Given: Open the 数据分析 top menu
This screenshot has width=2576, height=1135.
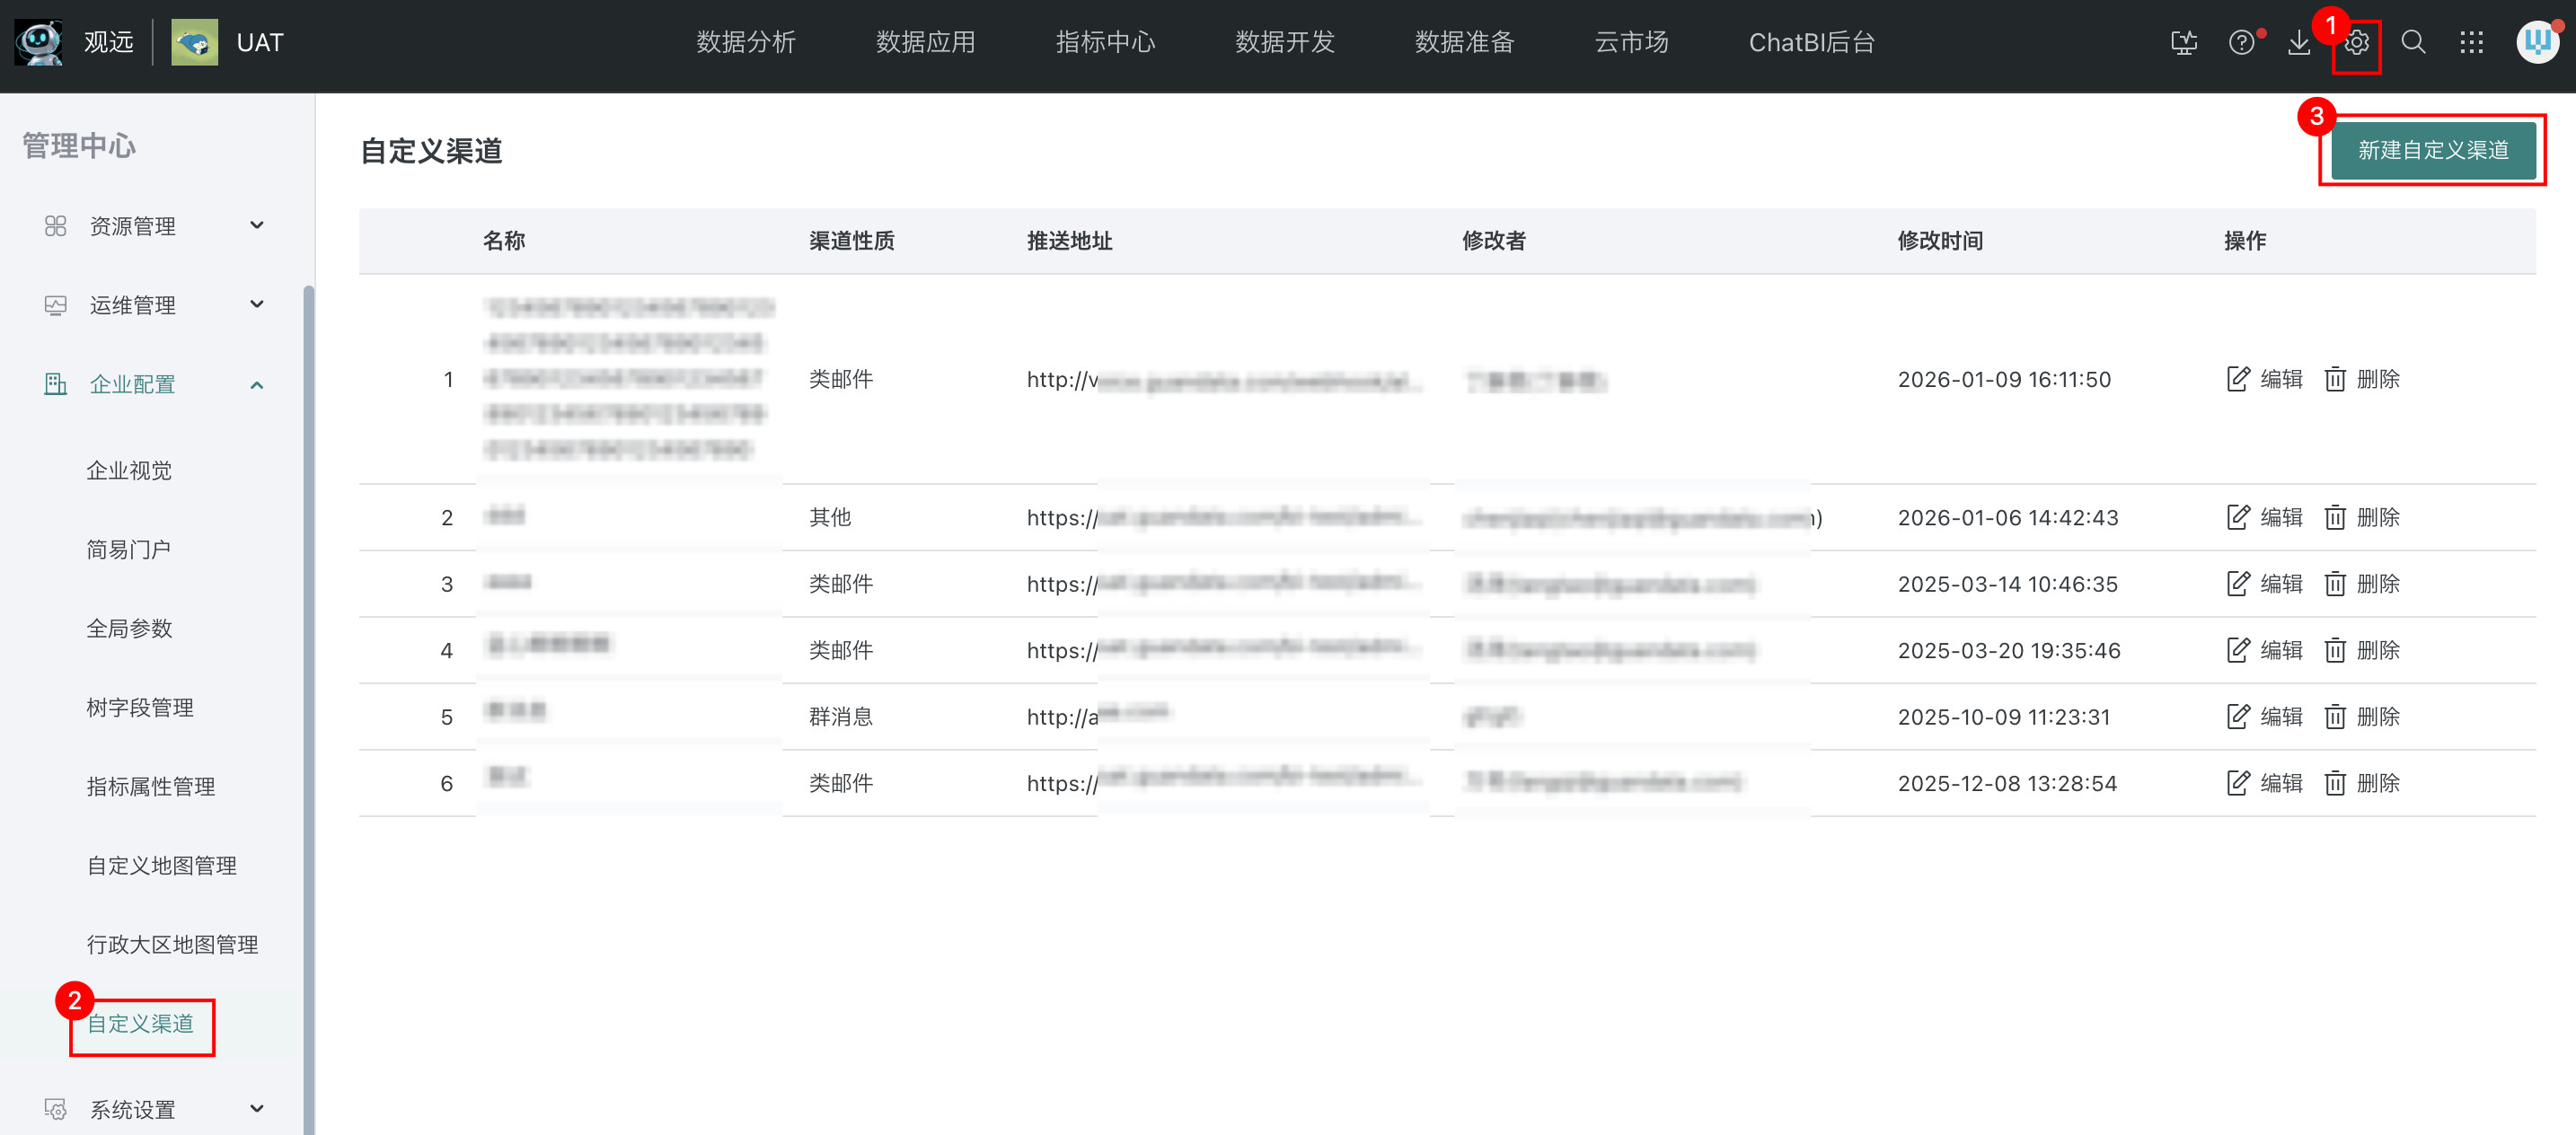Looking at the screenshot, I should pyautogui.click(x=746, y=43).
